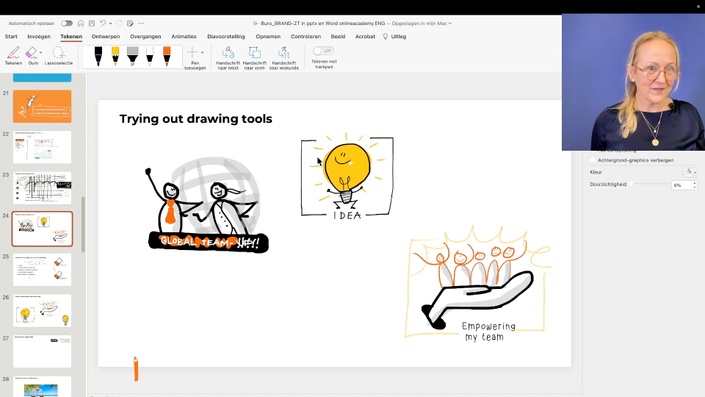The width and height of the screenshot is (705, 397).
Task: Open the Animaties tab
Action: 184,36
